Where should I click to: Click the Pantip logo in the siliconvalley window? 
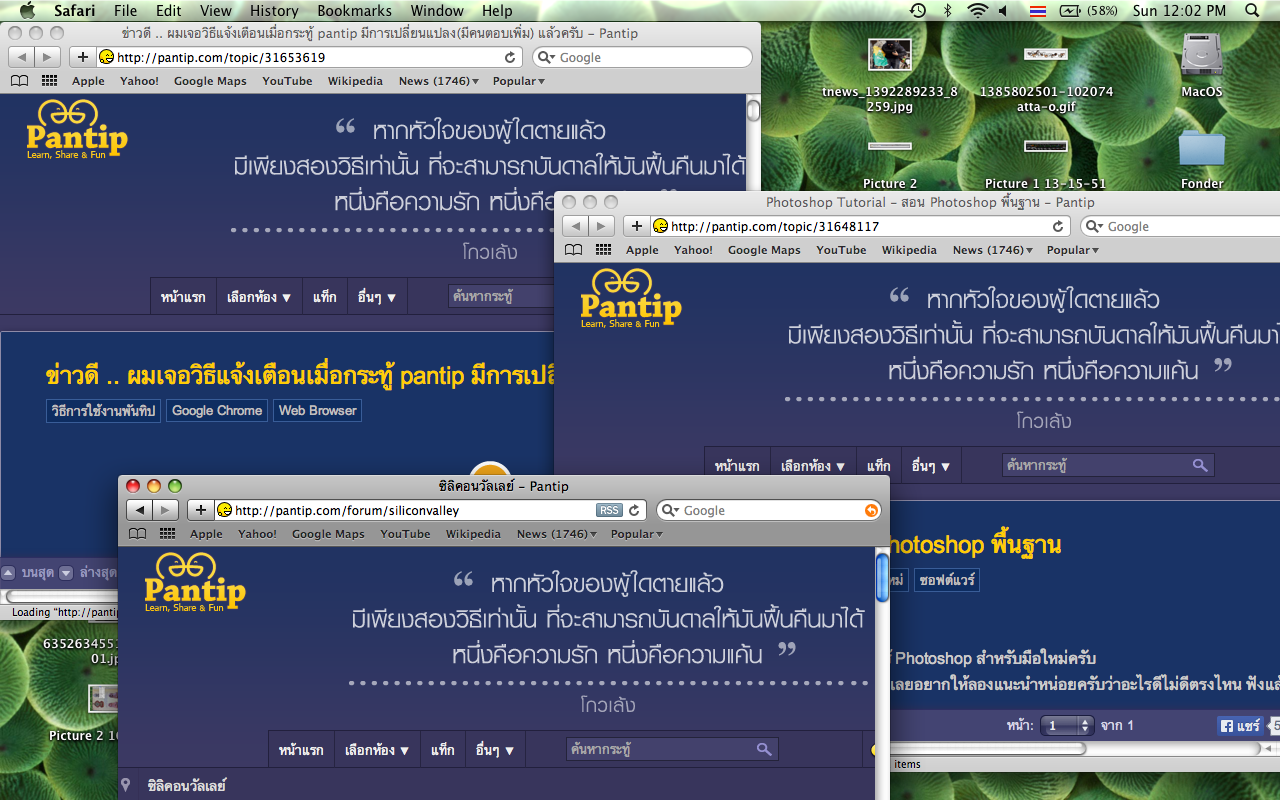[195, 582]
